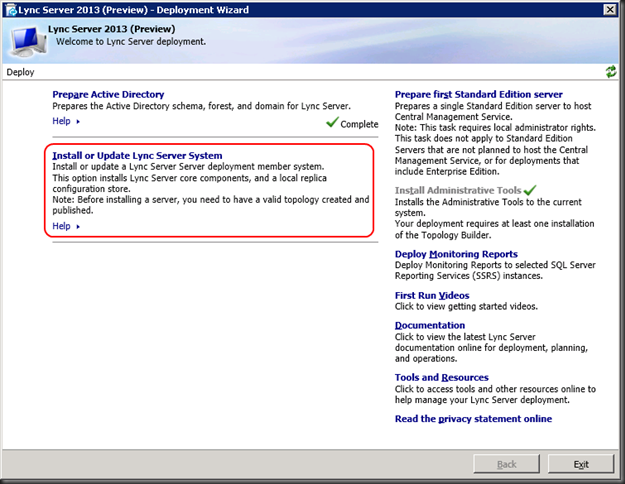Expand Help under Prepare Active Directory
This screenshot has width=625, height=484.
point(66,121)
